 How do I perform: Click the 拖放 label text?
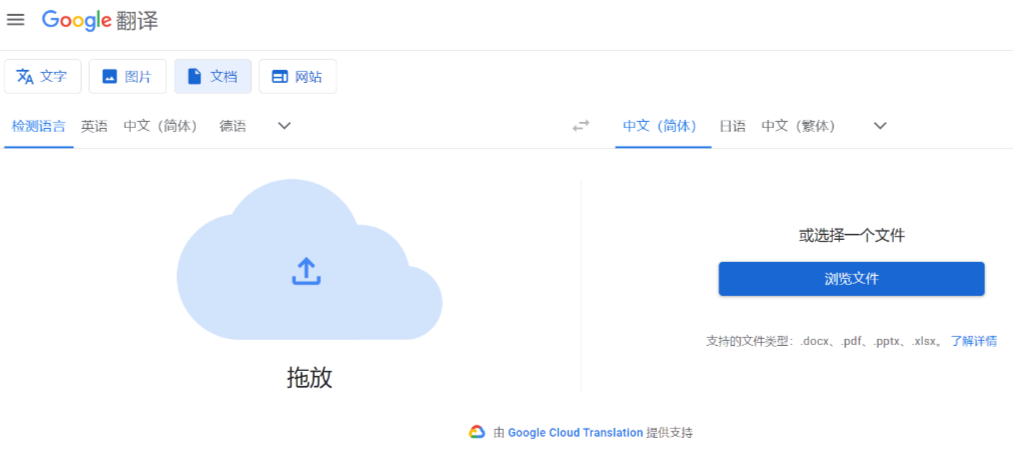(x=309, y=378)
